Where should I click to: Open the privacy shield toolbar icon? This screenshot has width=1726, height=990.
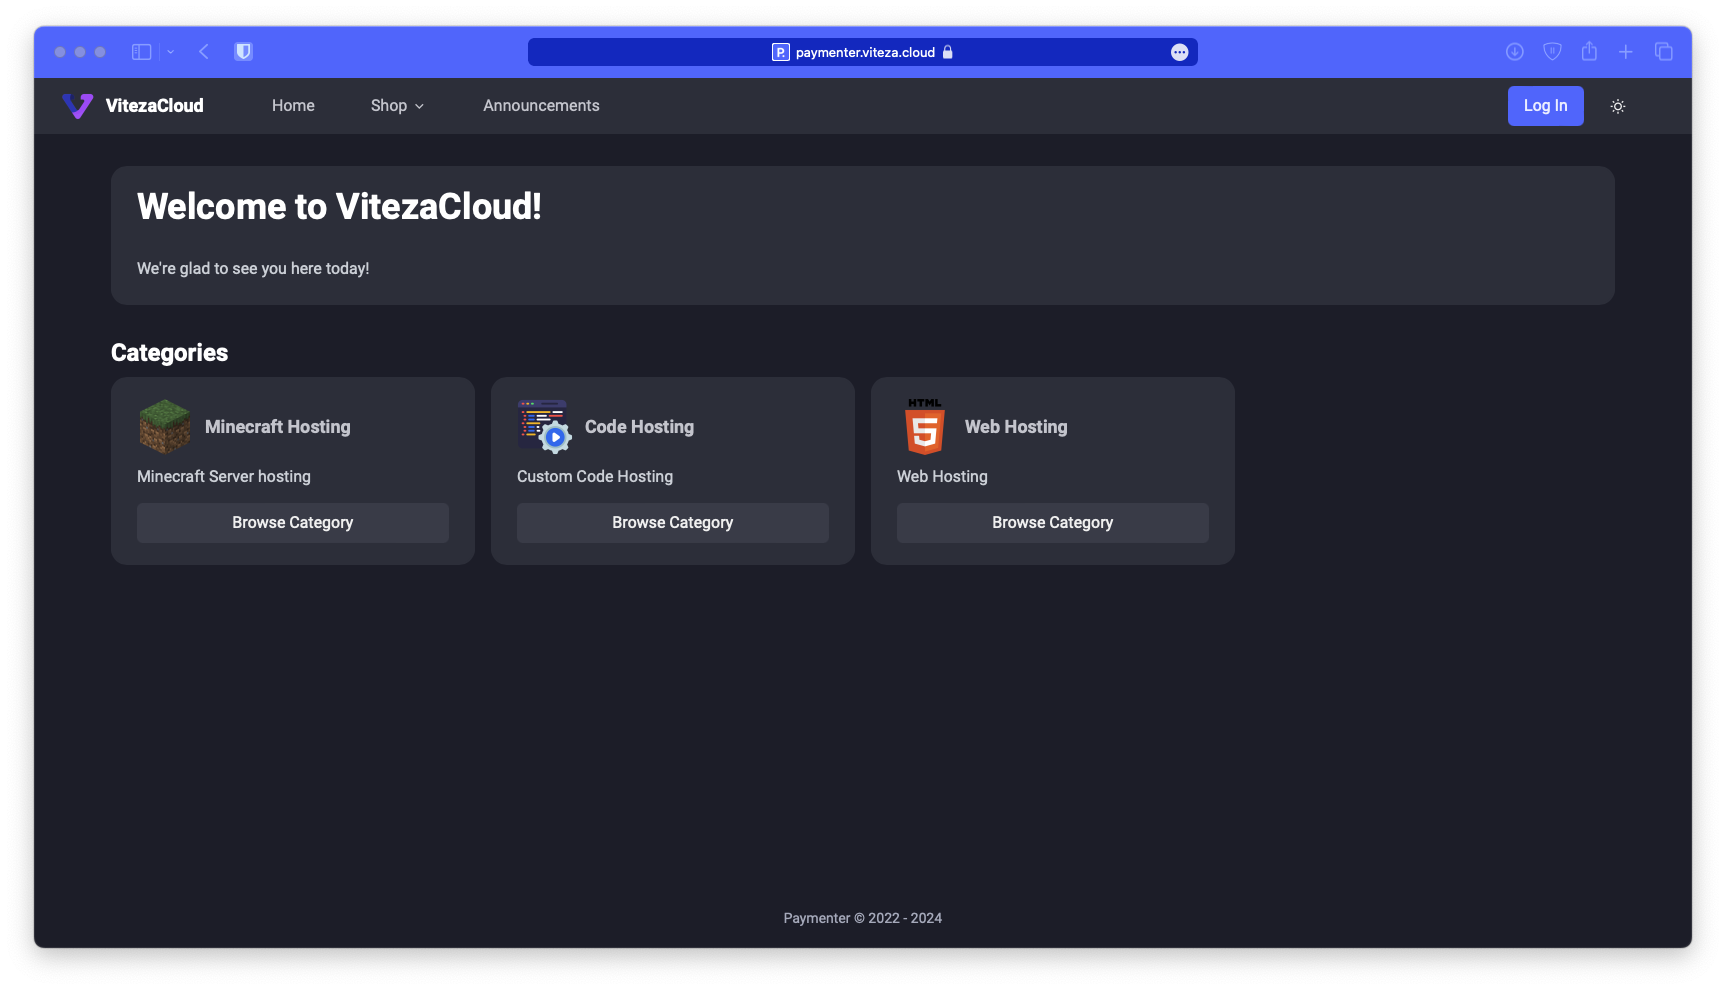pos(1552,52)
